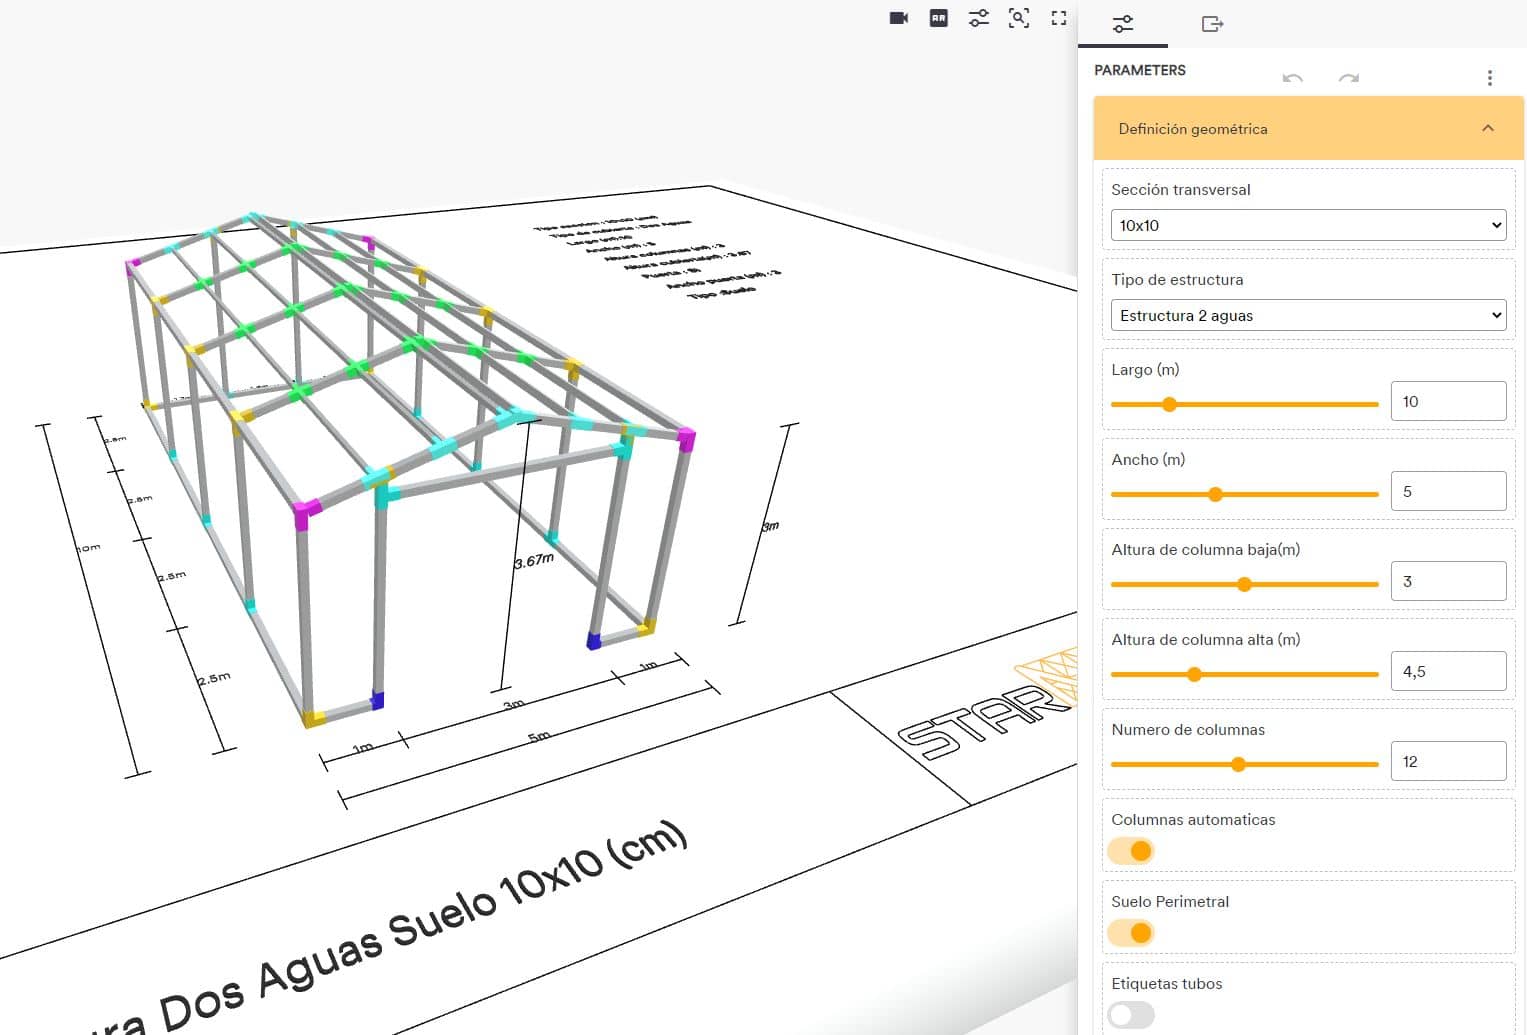Screen dimensions: 1527x1035
Task: Click the camera icon in viewport toolbar
Action: pyautogui.click(x=898, y=18)
